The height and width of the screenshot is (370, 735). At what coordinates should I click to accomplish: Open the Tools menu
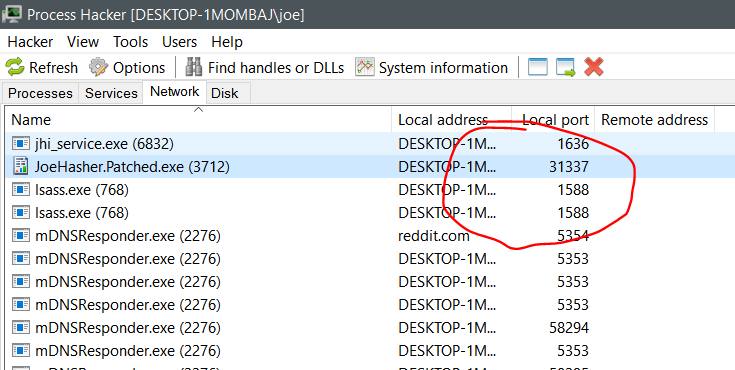(x=130, y=42)
